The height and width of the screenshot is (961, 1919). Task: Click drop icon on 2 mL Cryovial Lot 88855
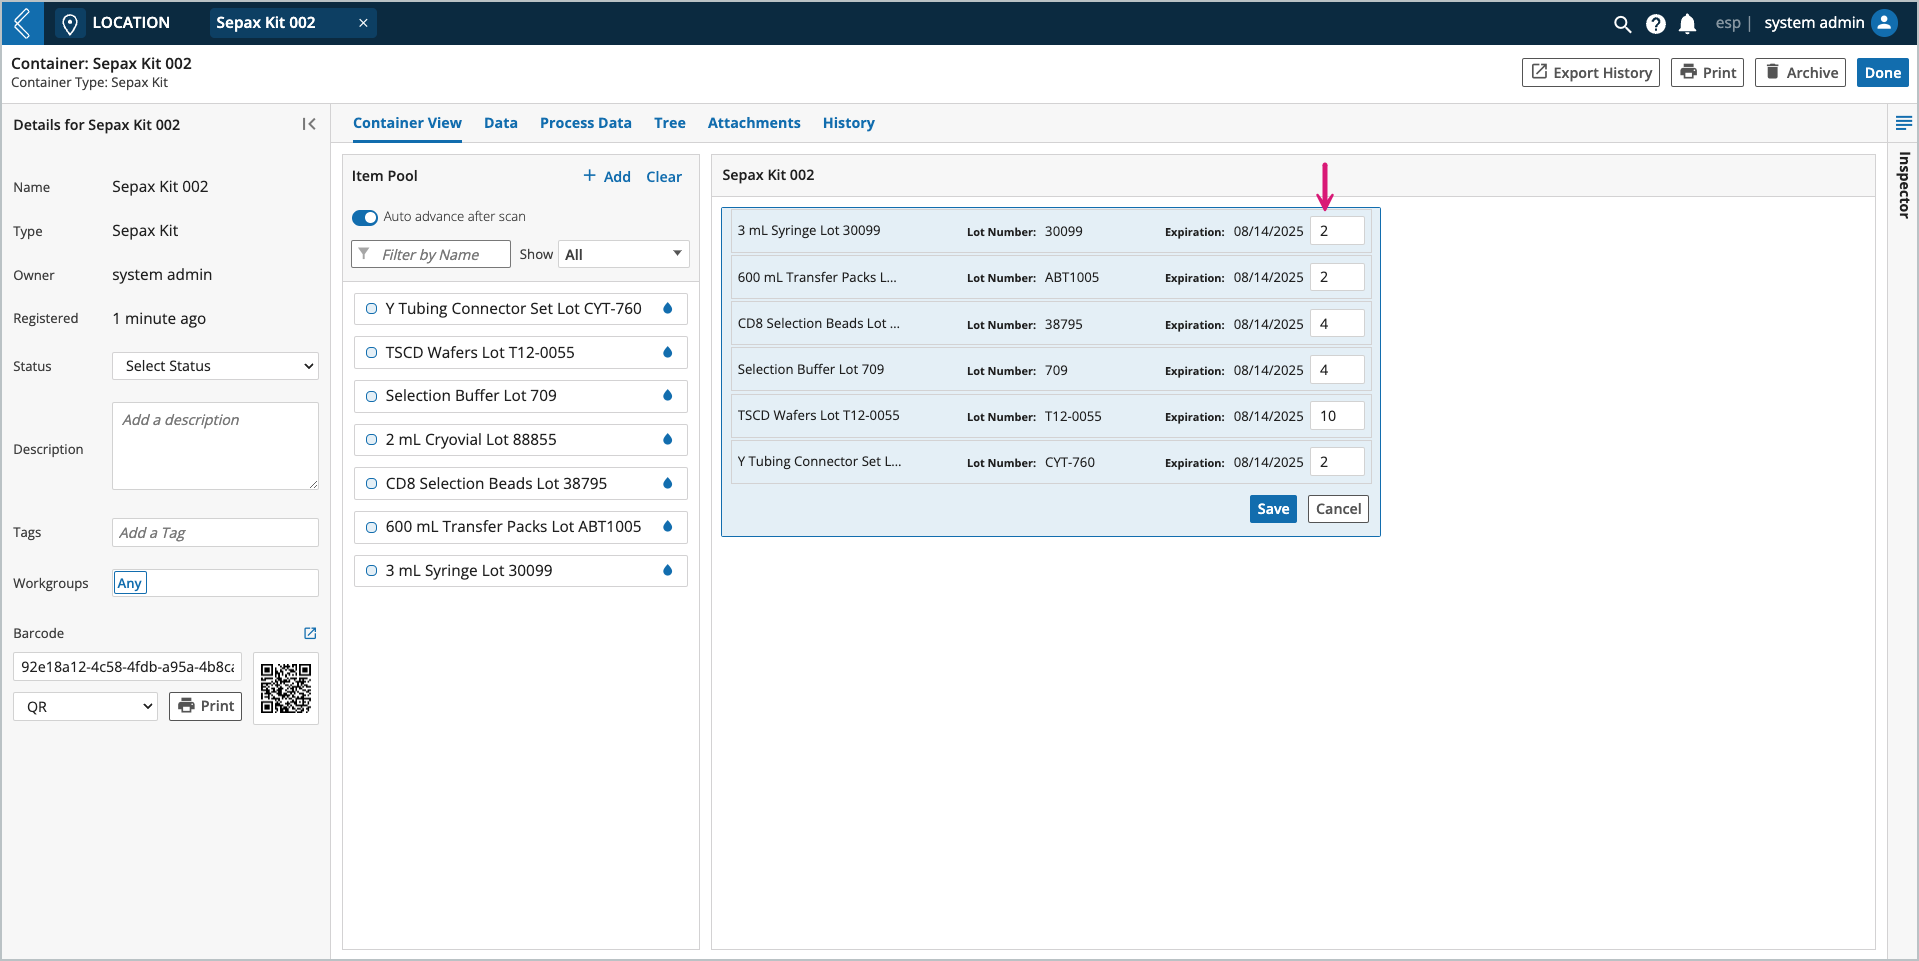point(667,439)
